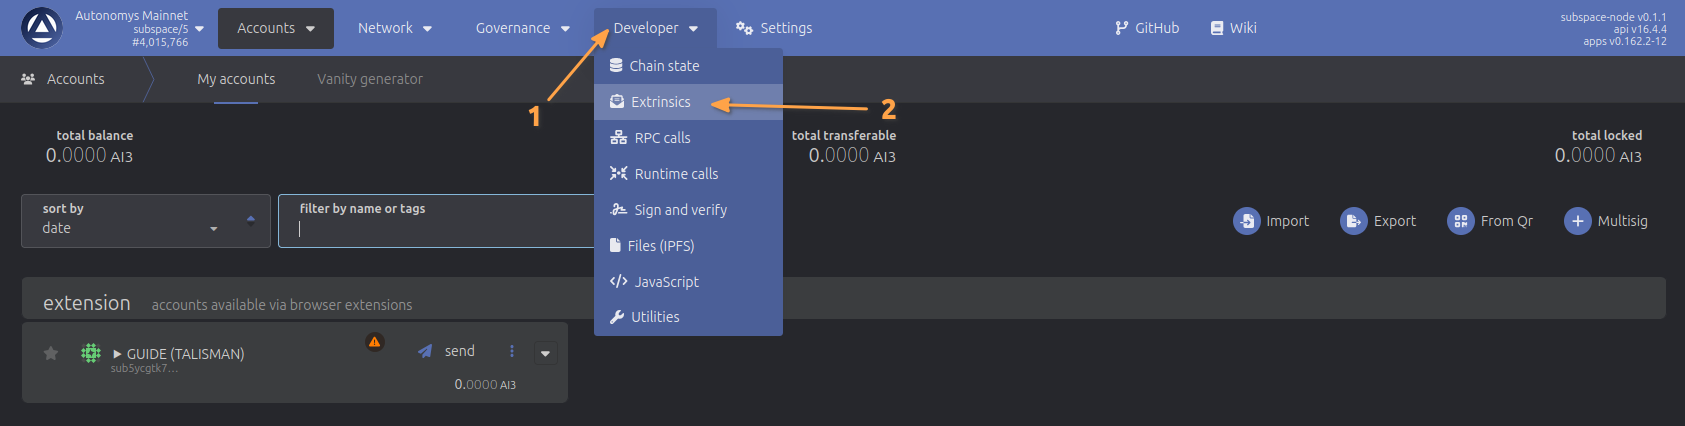
Task: Choose the Chain state menu entry
Action: pos(664,66)
